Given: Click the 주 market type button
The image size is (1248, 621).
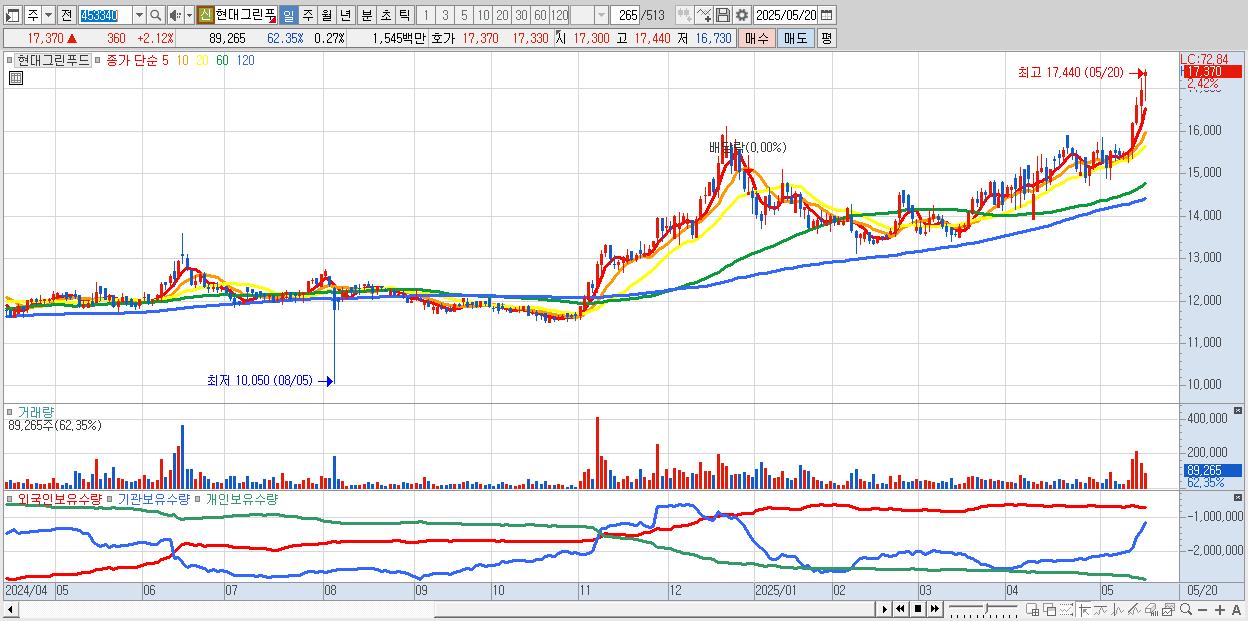Looking at the screenshot, I should 33,15.
